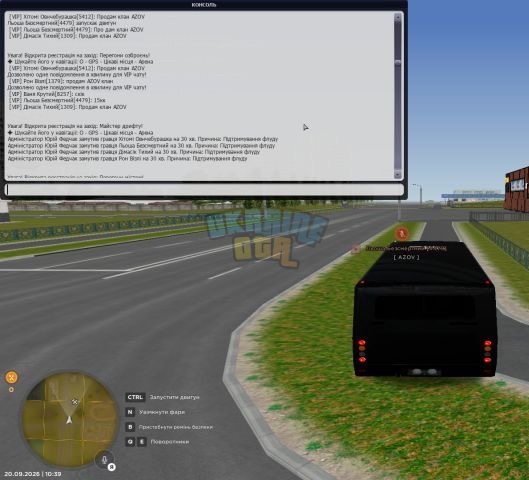Toggle the engine using the CTRL key hint
Image resolution: width=529 pixels, height=480 pixels.
[x=135, y=397]
